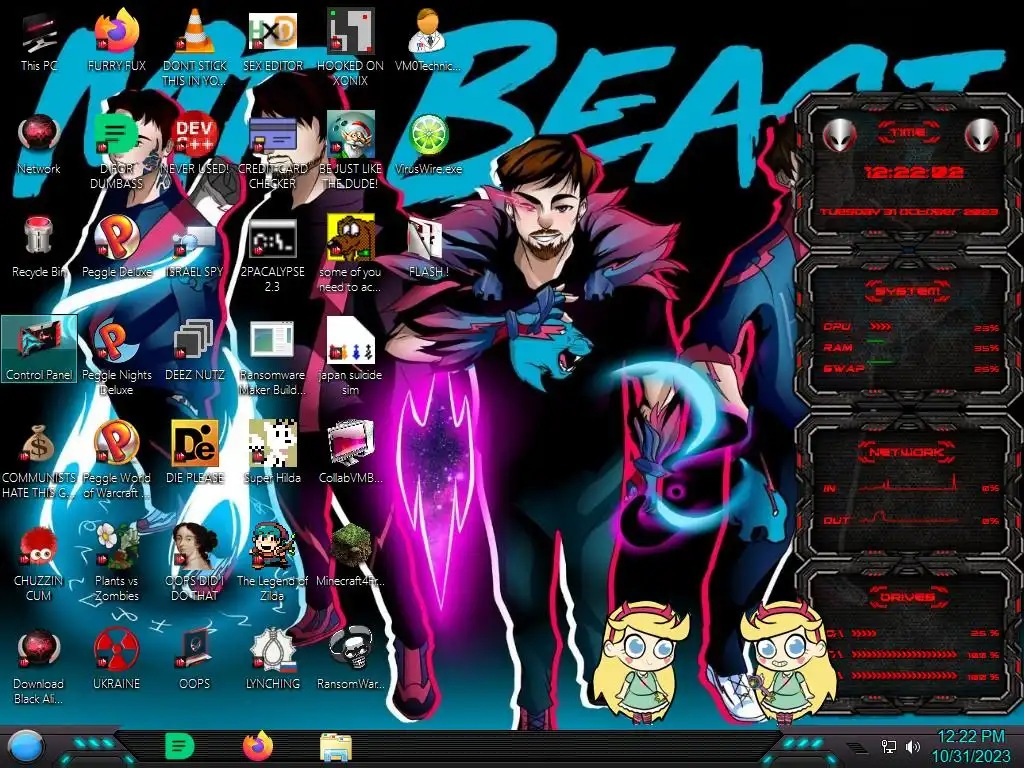Open CollabVMB monitor icon
The width and height of the screenshot is (1024, 768).
click(x=350, y=453)
